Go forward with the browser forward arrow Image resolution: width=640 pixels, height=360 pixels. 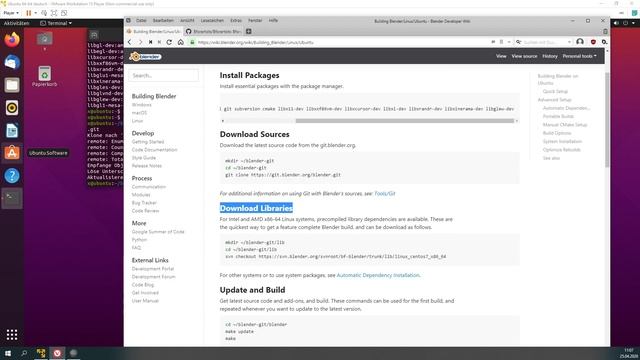tap(140, 42)
